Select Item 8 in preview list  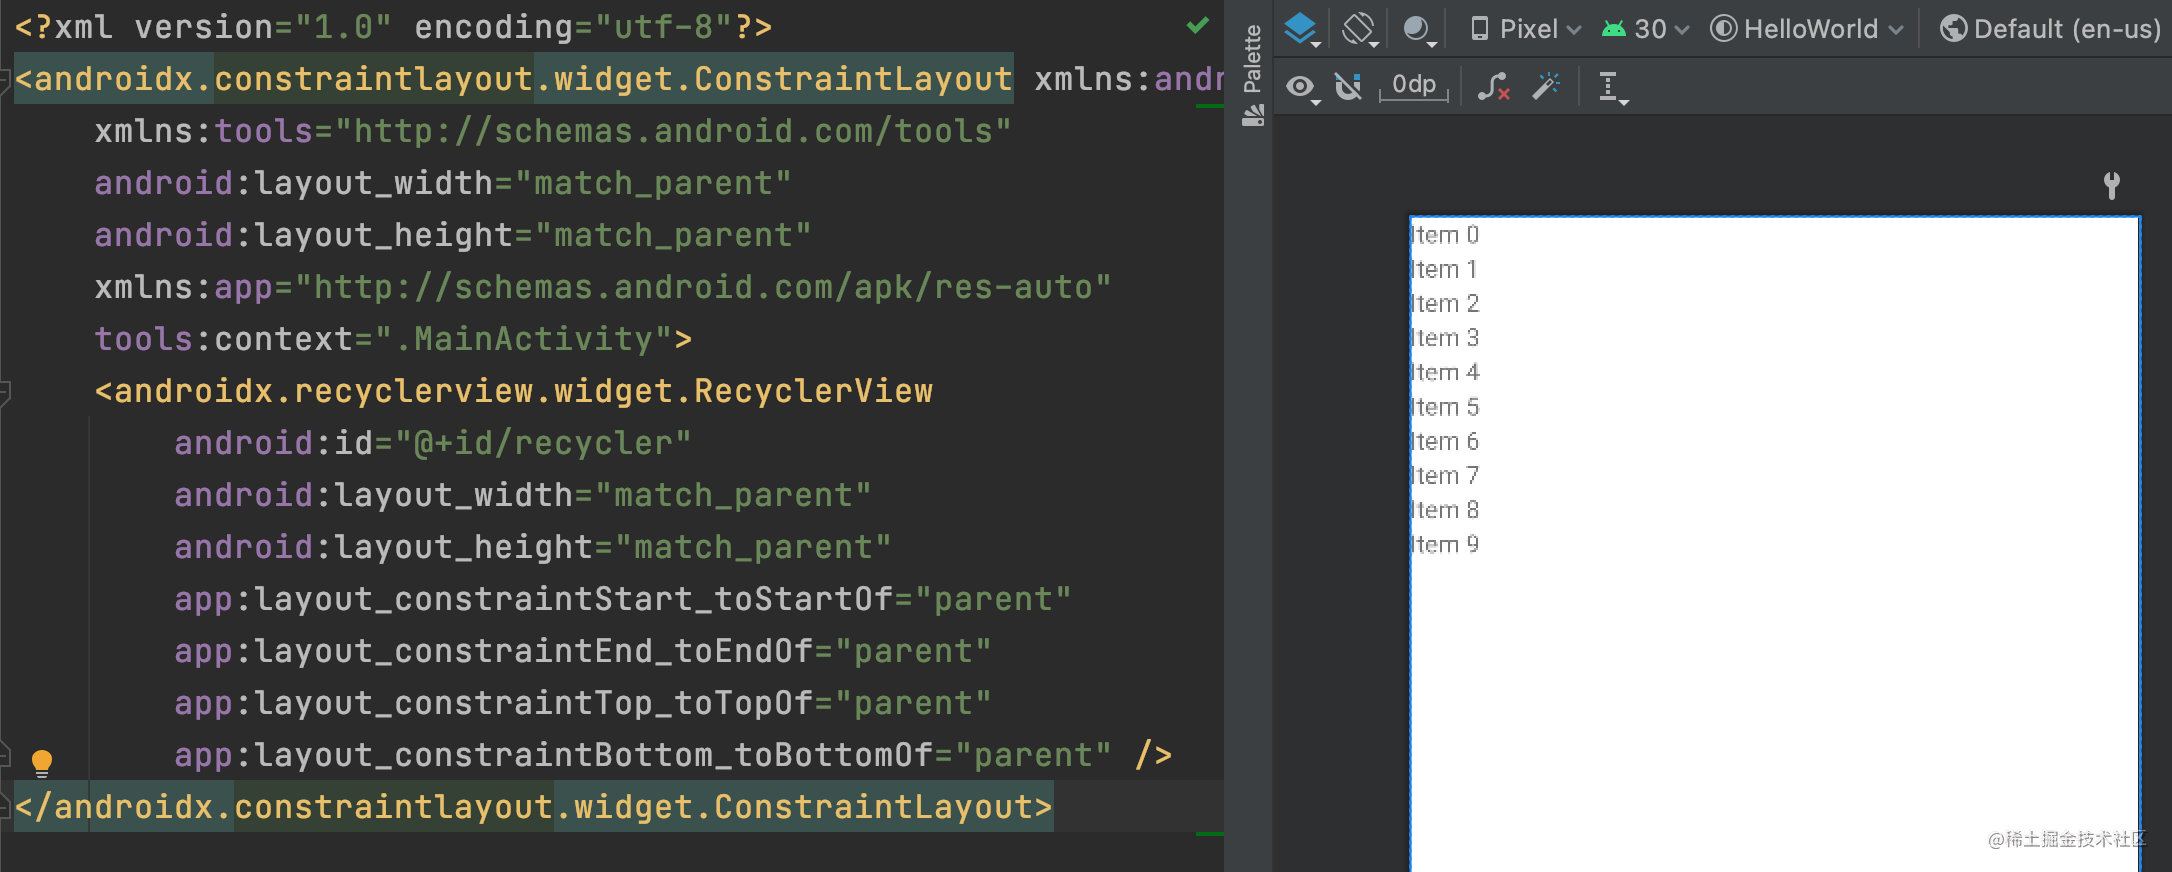tap(1444, 510)
